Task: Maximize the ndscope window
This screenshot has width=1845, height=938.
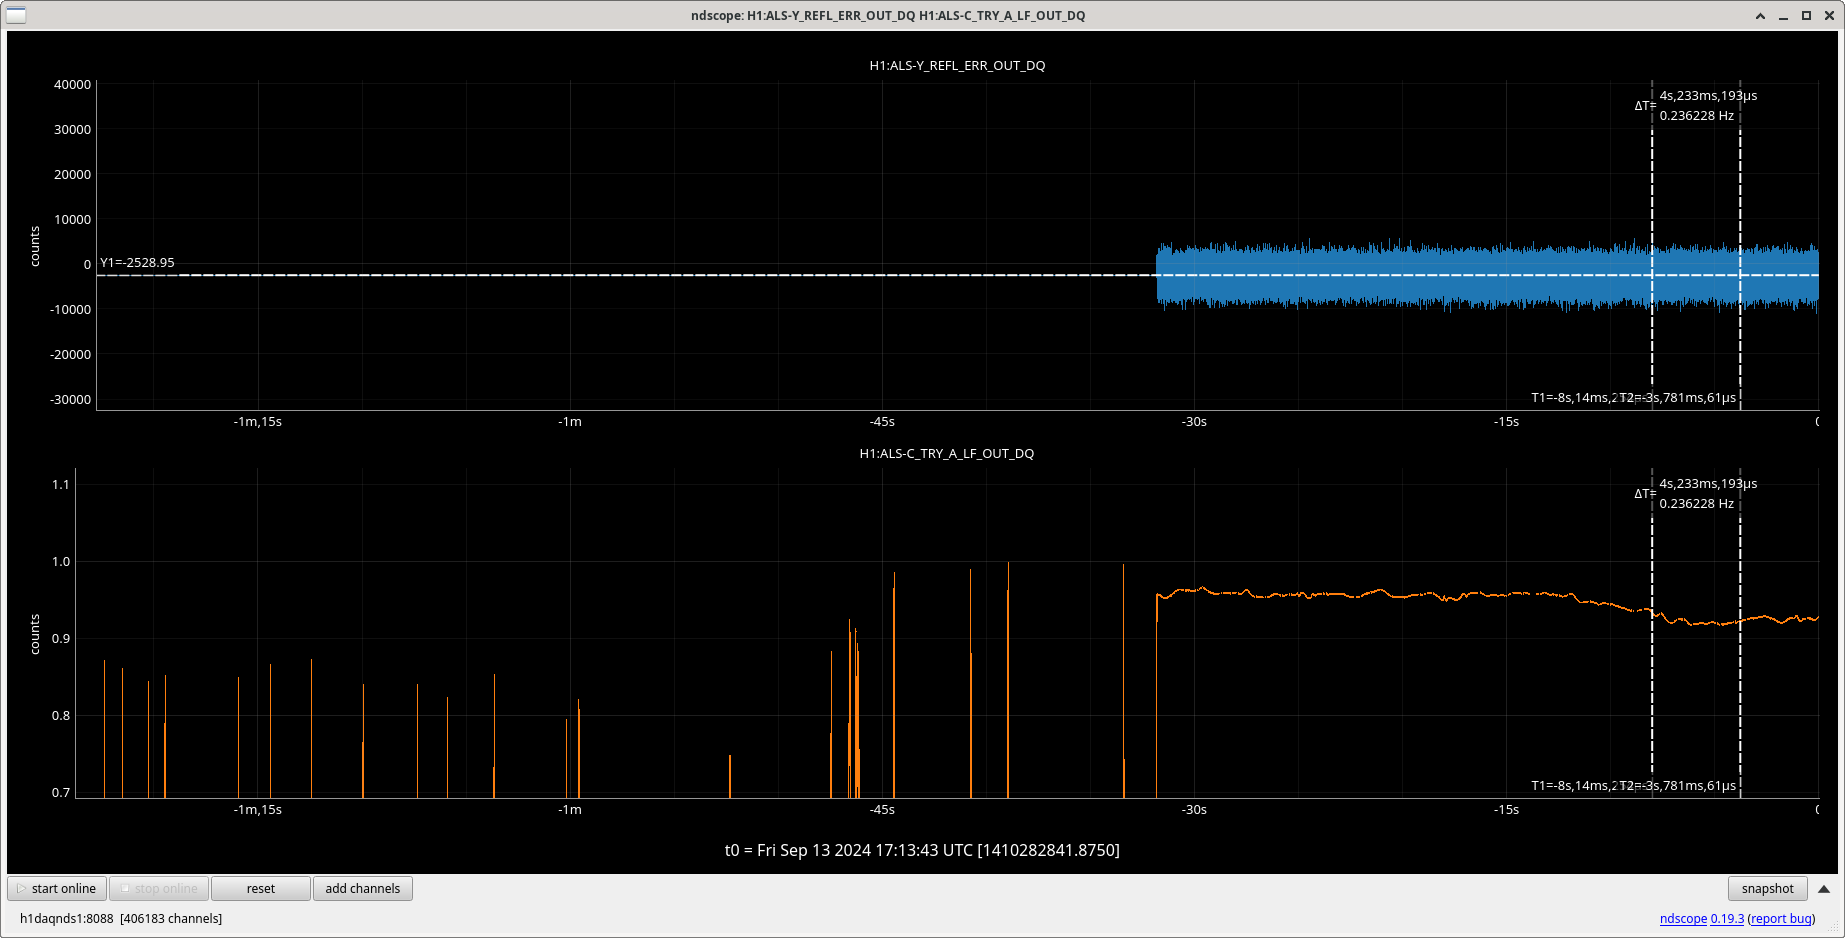Action: click(1807, 15)
